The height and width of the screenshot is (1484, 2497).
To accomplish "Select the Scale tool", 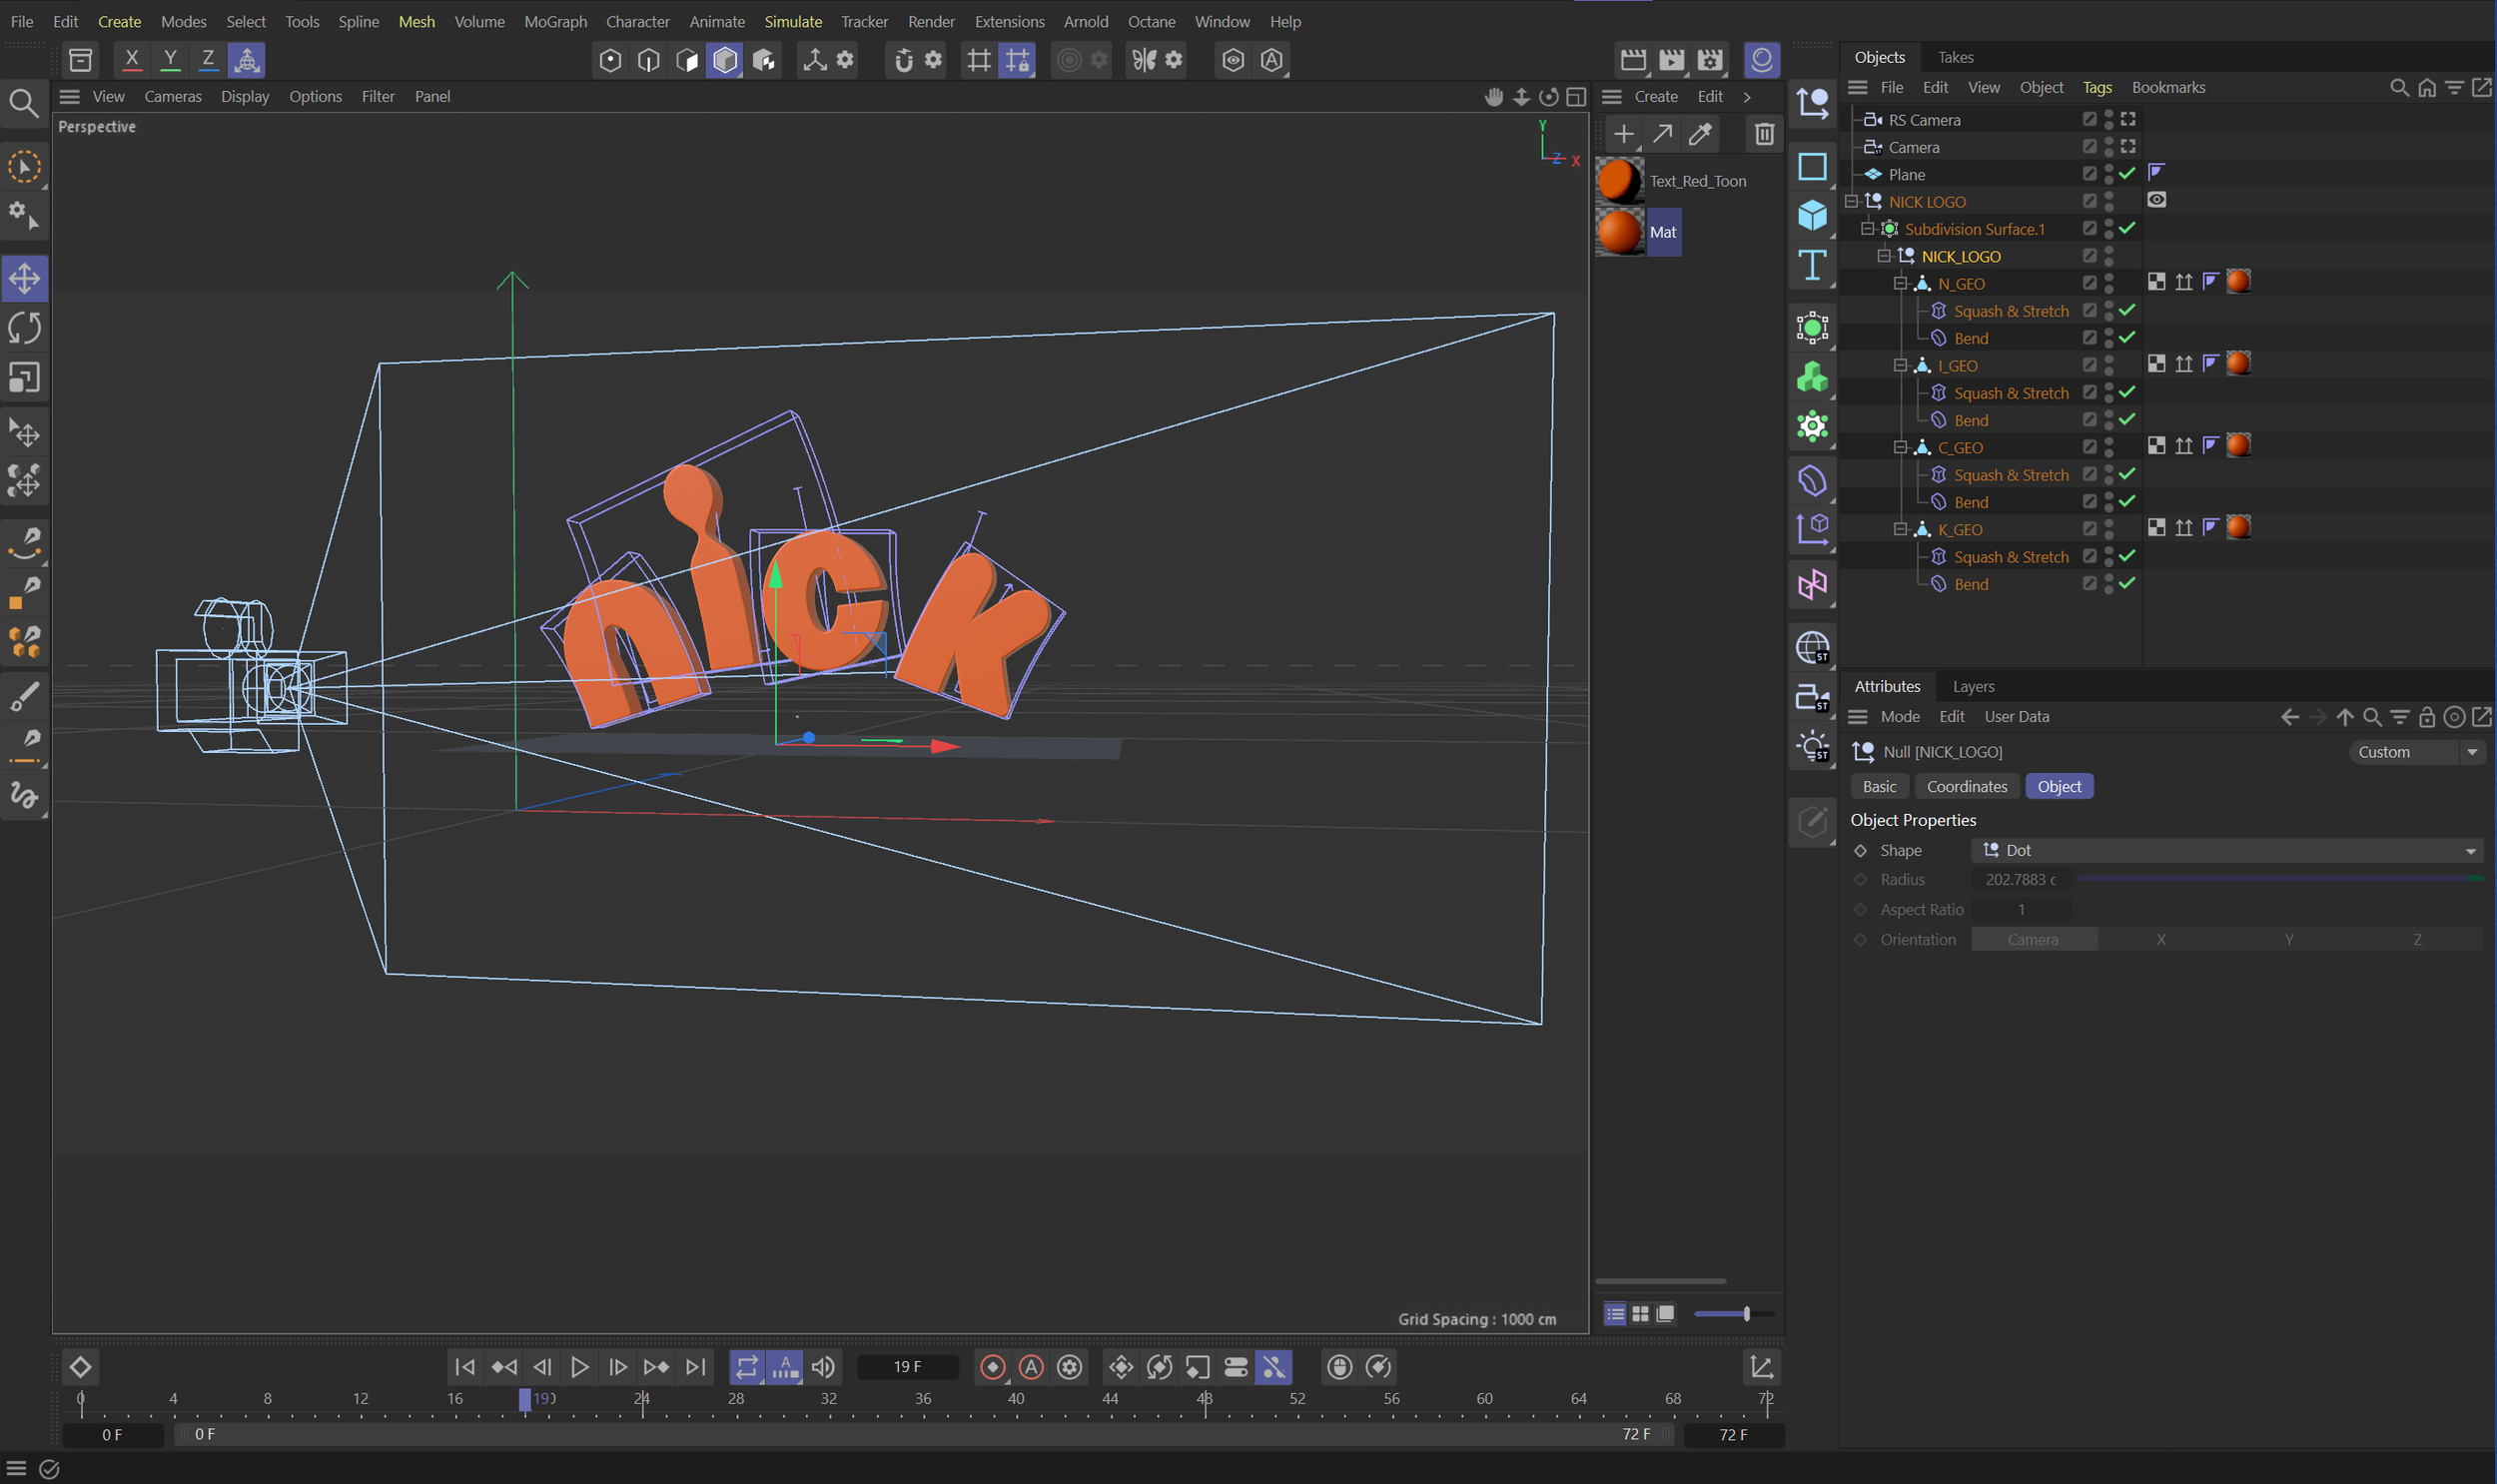I will pyautogui.click(x=25, y=378).
